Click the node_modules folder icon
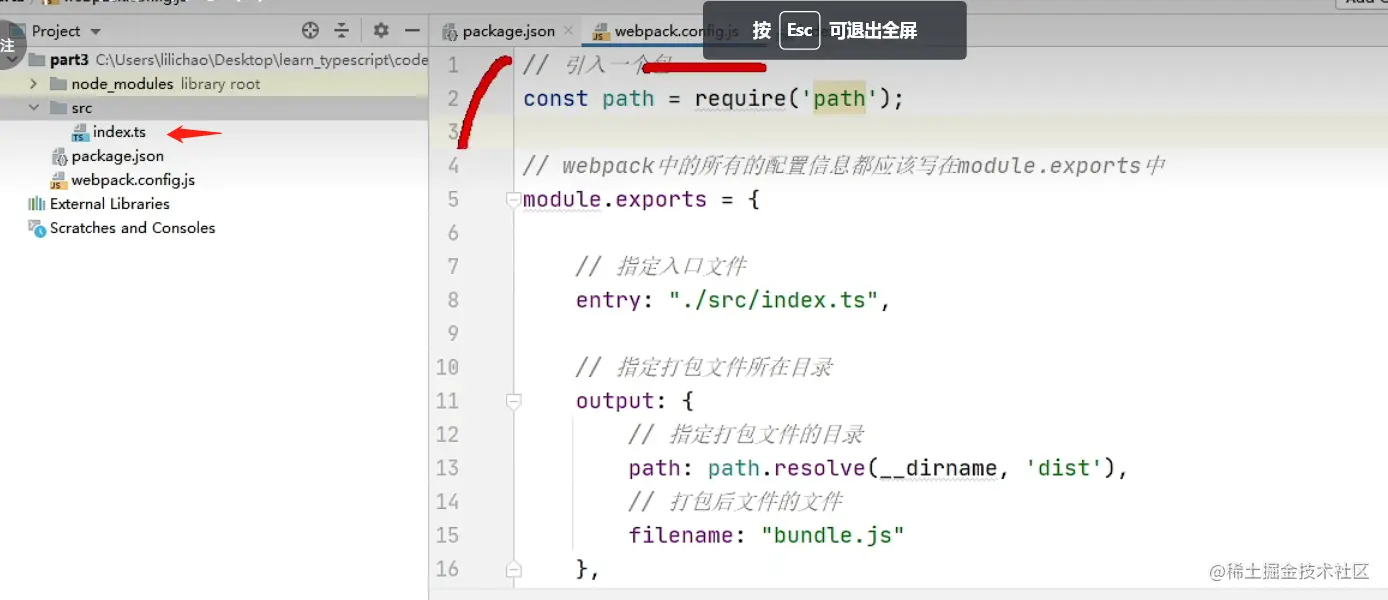The height and width of the screenshot is (600, 1388). (58, 84)
